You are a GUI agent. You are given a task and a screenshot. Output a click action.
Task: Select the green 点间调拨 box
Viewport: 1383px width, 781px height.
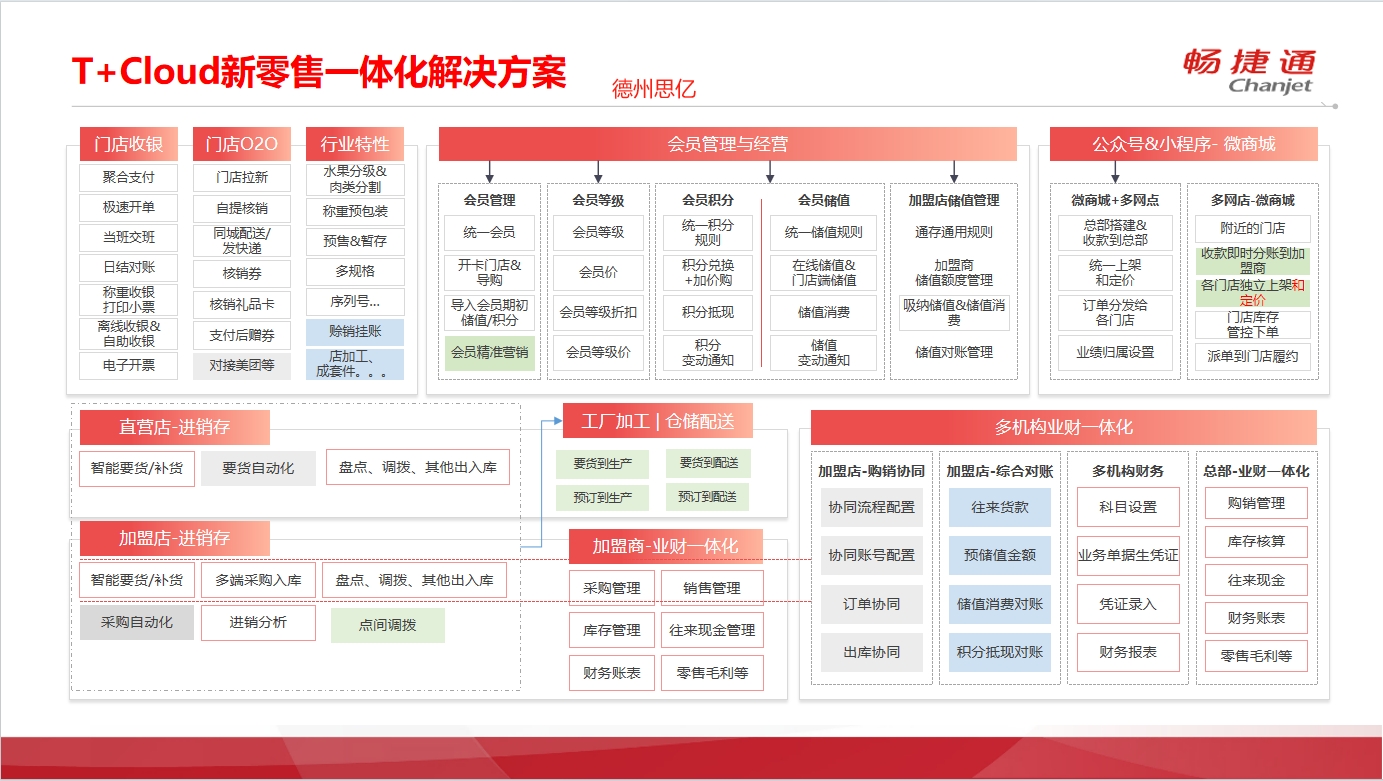click(x=388, y=625)
